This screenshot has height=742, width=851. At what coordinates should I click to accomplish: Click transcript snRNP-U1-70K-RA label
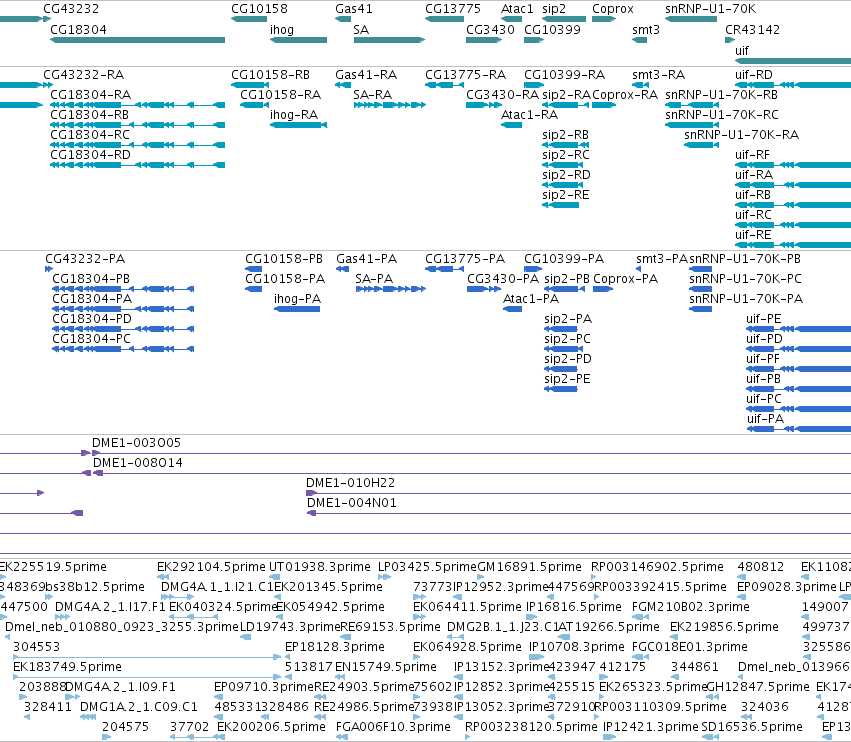[x=741, y=135]
